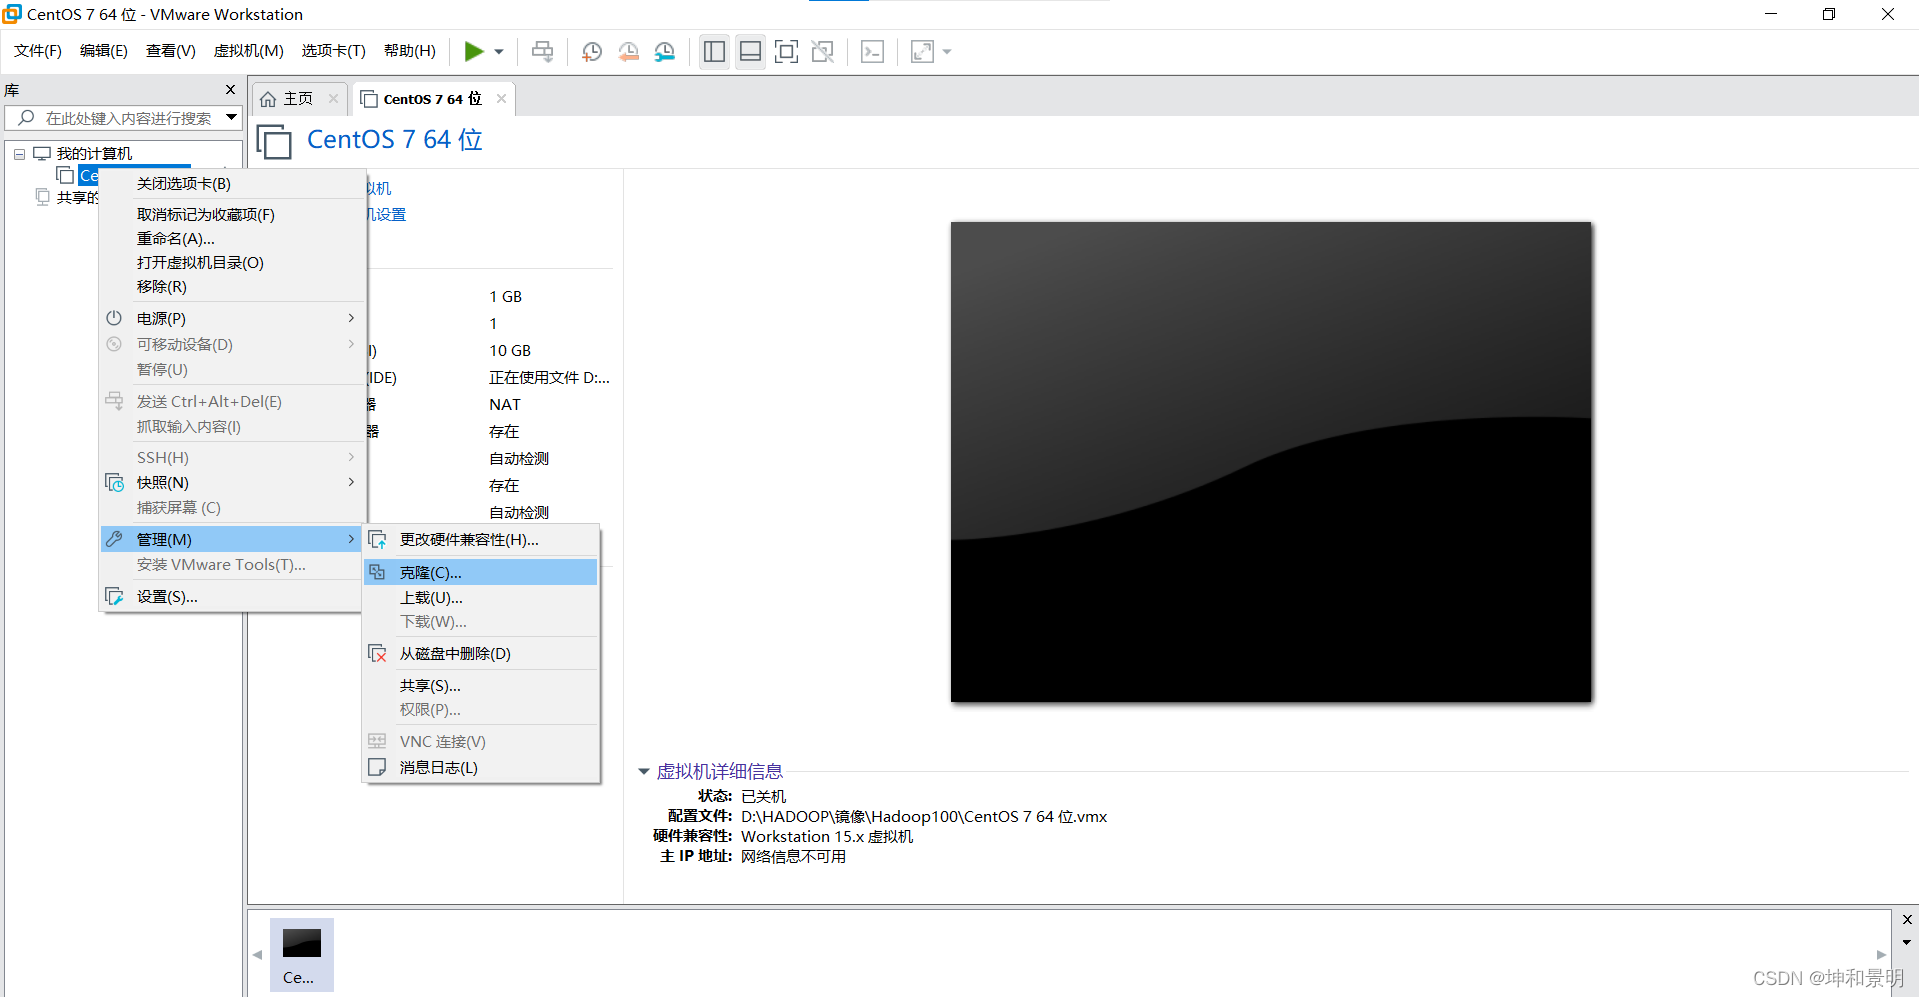Open the snapshot manager icon
Viewport: 1919px width, 997px height.
coord(665,52)
